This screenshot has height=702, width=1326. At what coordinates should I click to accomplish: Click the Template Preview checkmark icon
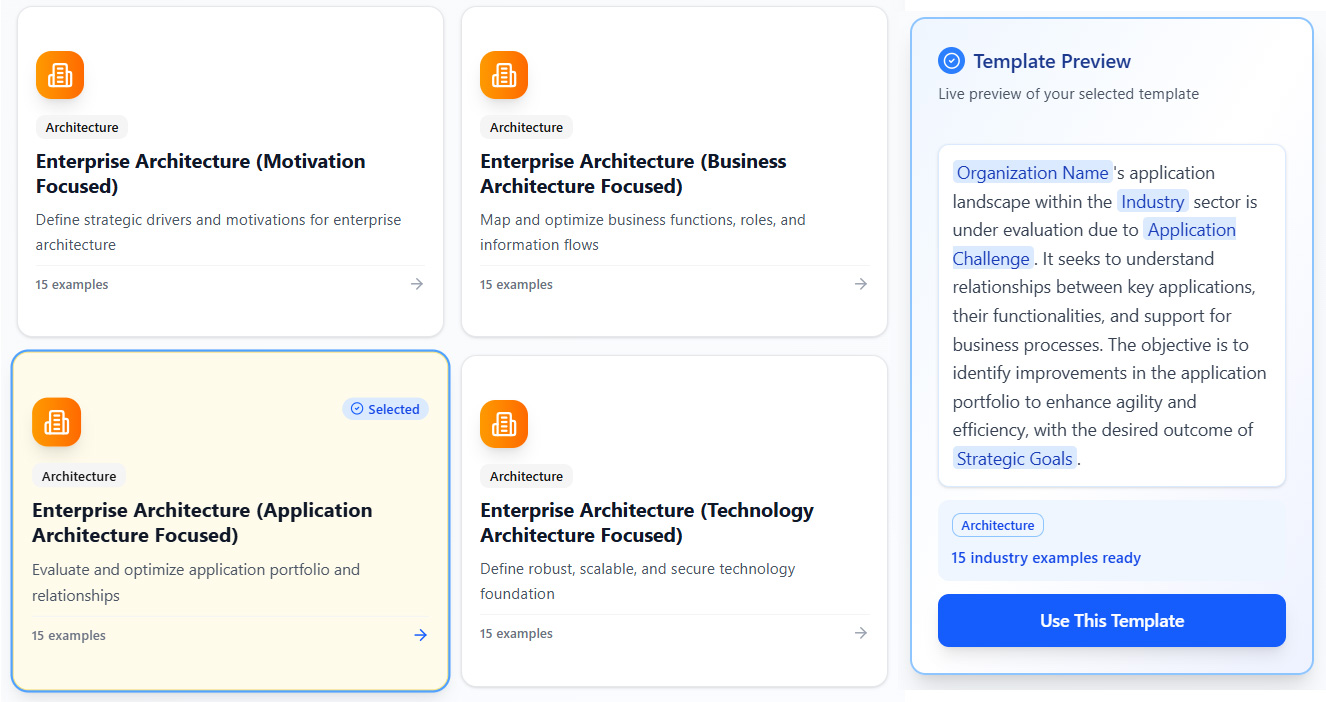(951, 61)
